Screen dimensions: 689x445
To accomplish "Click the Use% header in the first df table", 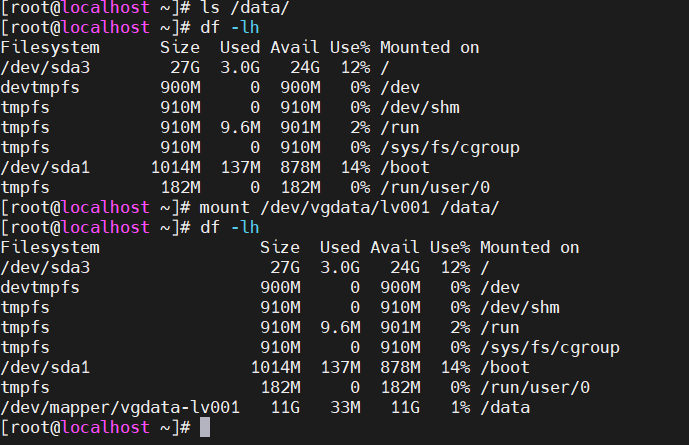I will click(345, 47).
